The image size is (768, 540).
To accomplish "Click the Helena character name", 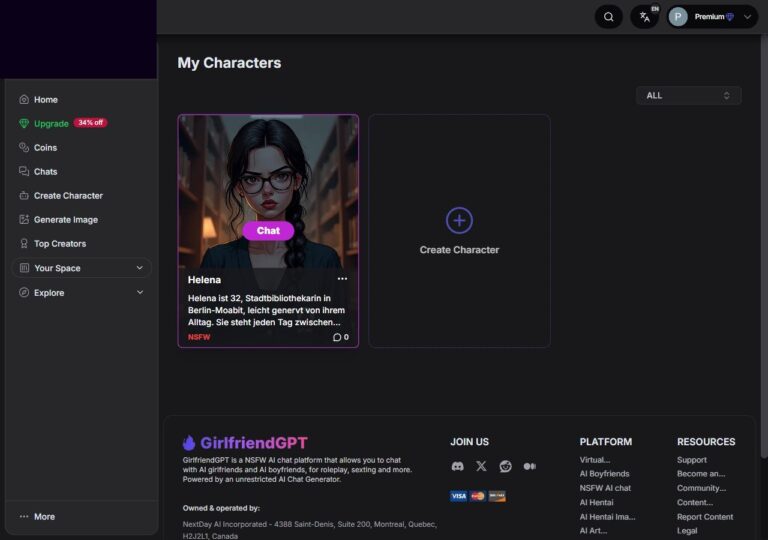I will click(204, 280).
